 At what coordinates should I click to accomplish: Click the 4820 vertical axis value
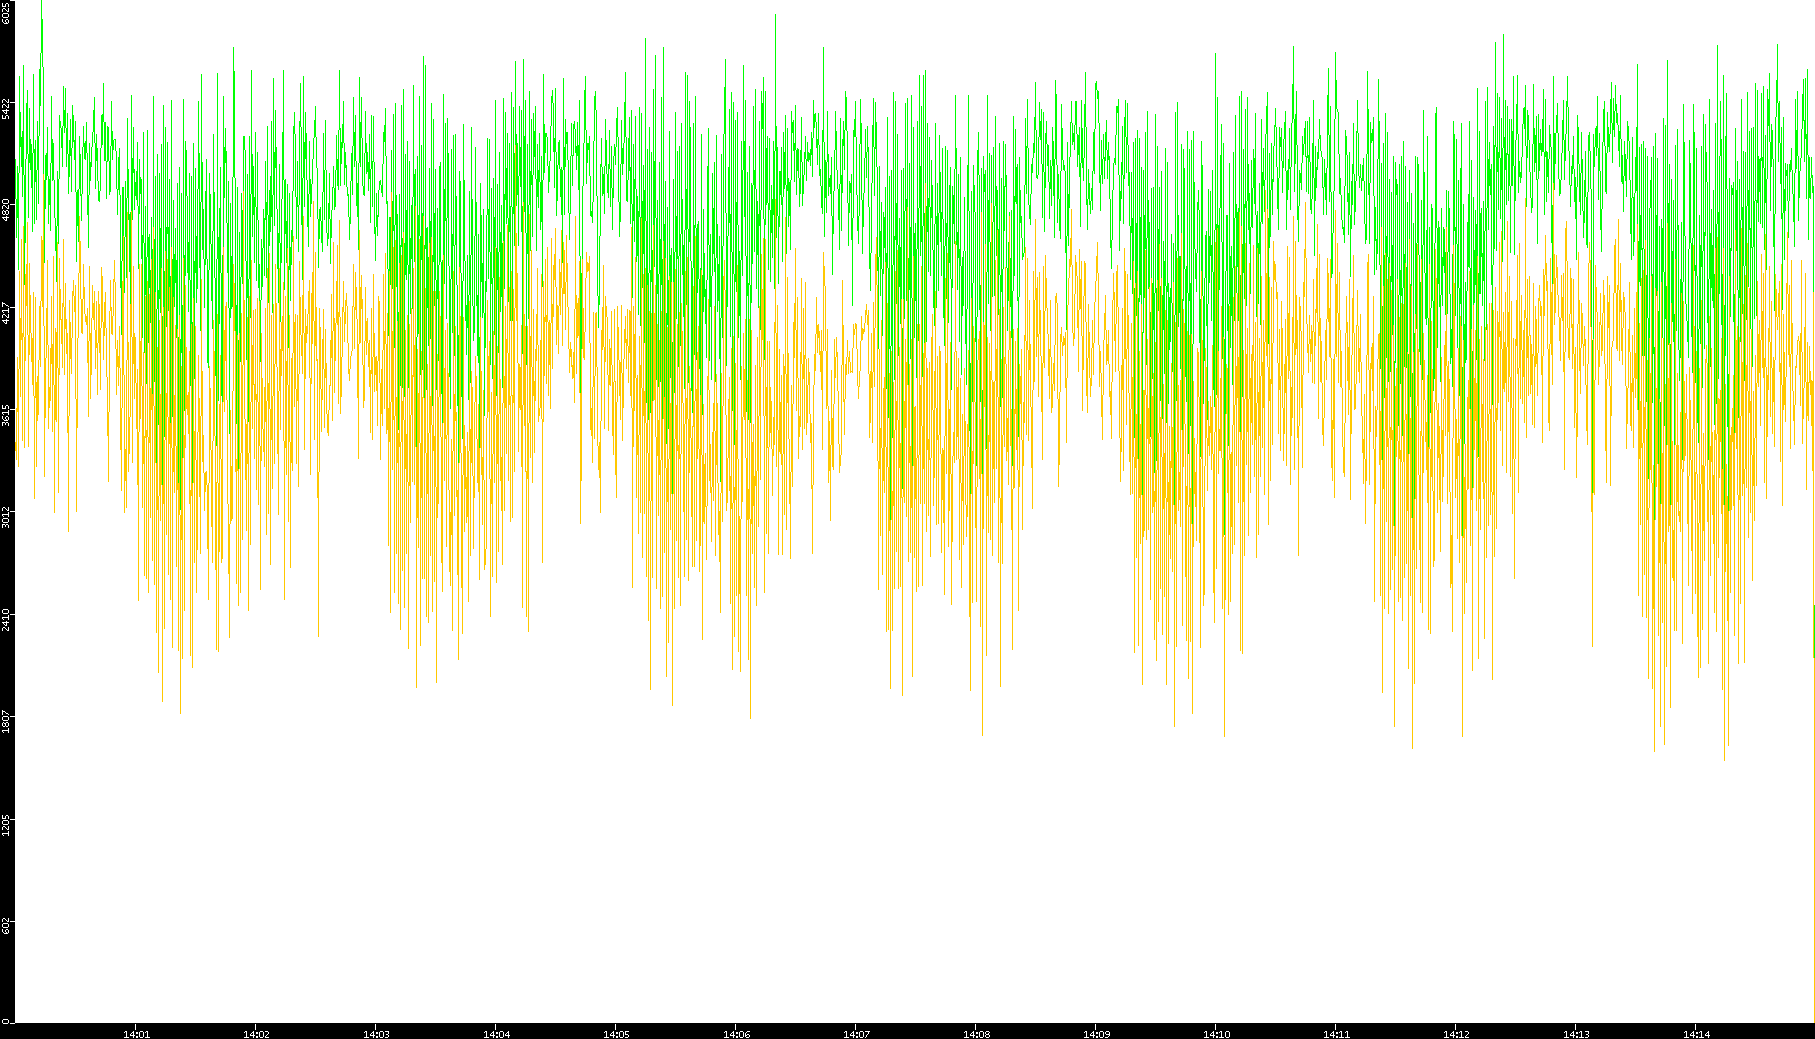(x=7, y=210)
